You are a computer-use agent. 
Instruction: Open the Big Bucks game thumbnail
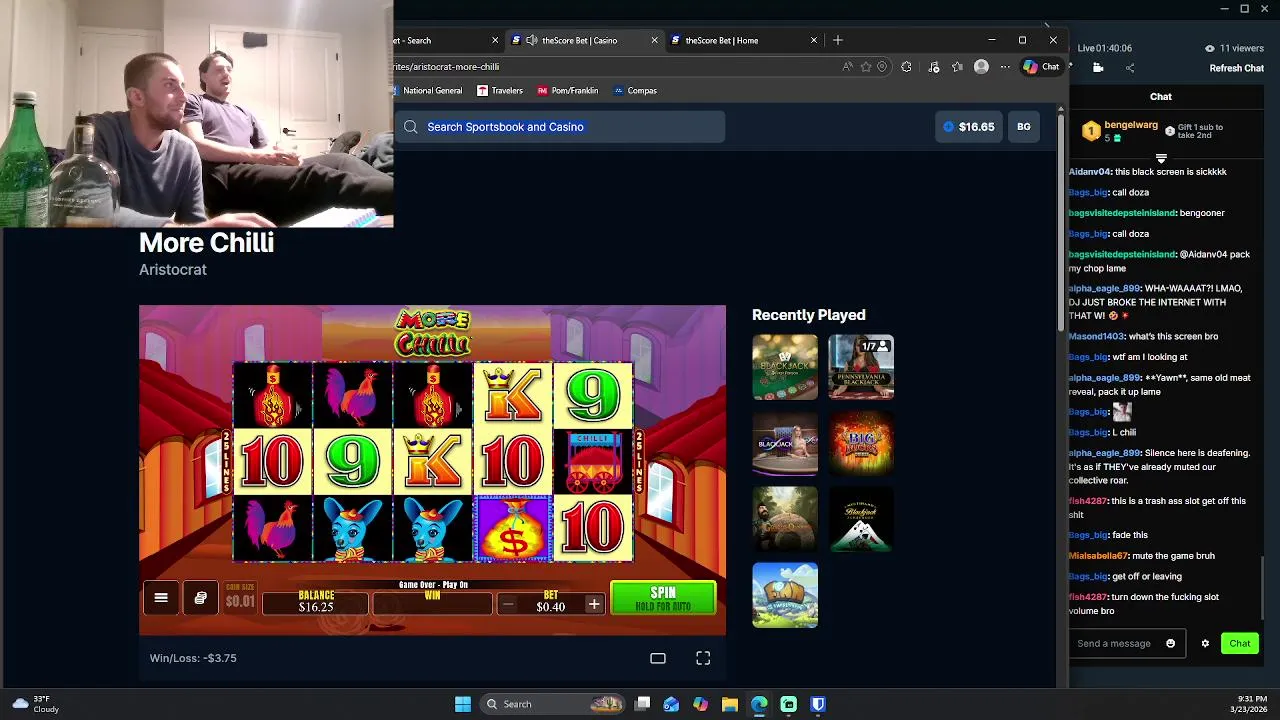(861, 443)
